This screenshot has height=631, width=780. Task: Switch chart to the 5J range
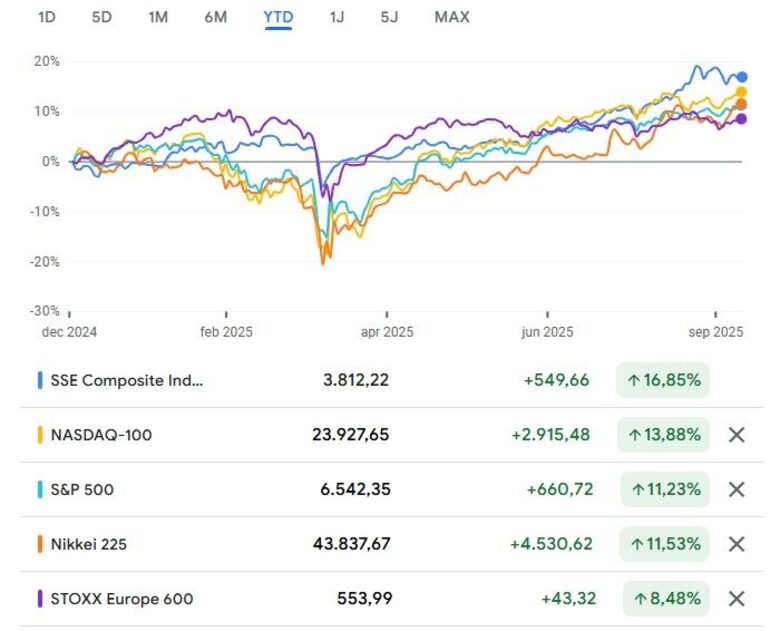pos(389,17)
